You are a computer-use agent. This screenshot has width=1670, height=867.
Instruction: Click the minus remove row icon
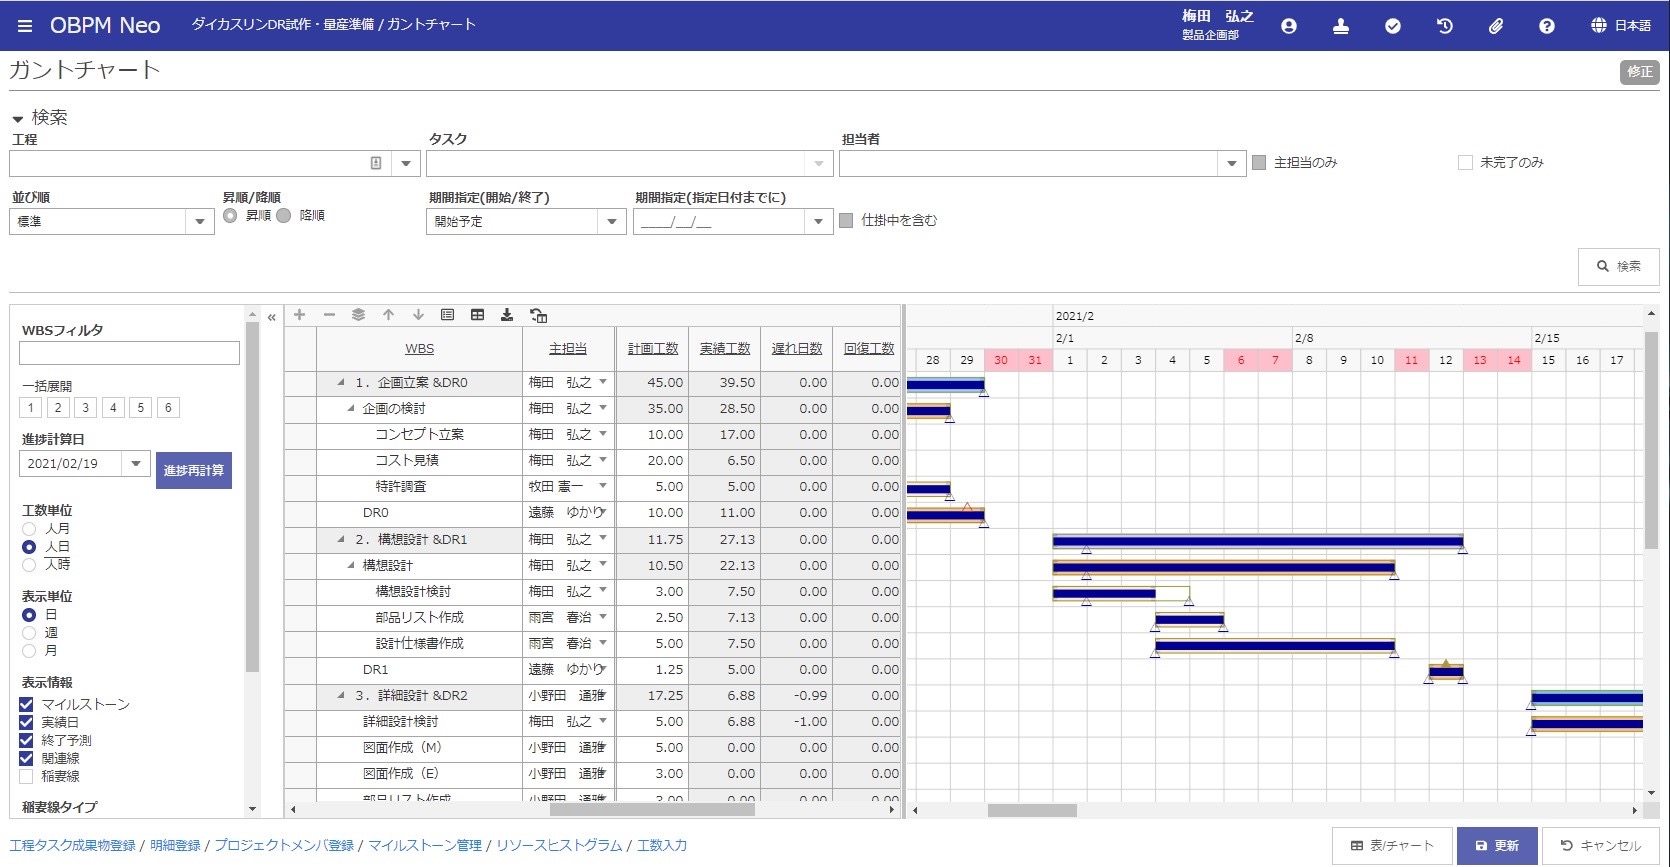tap(329, 315)
